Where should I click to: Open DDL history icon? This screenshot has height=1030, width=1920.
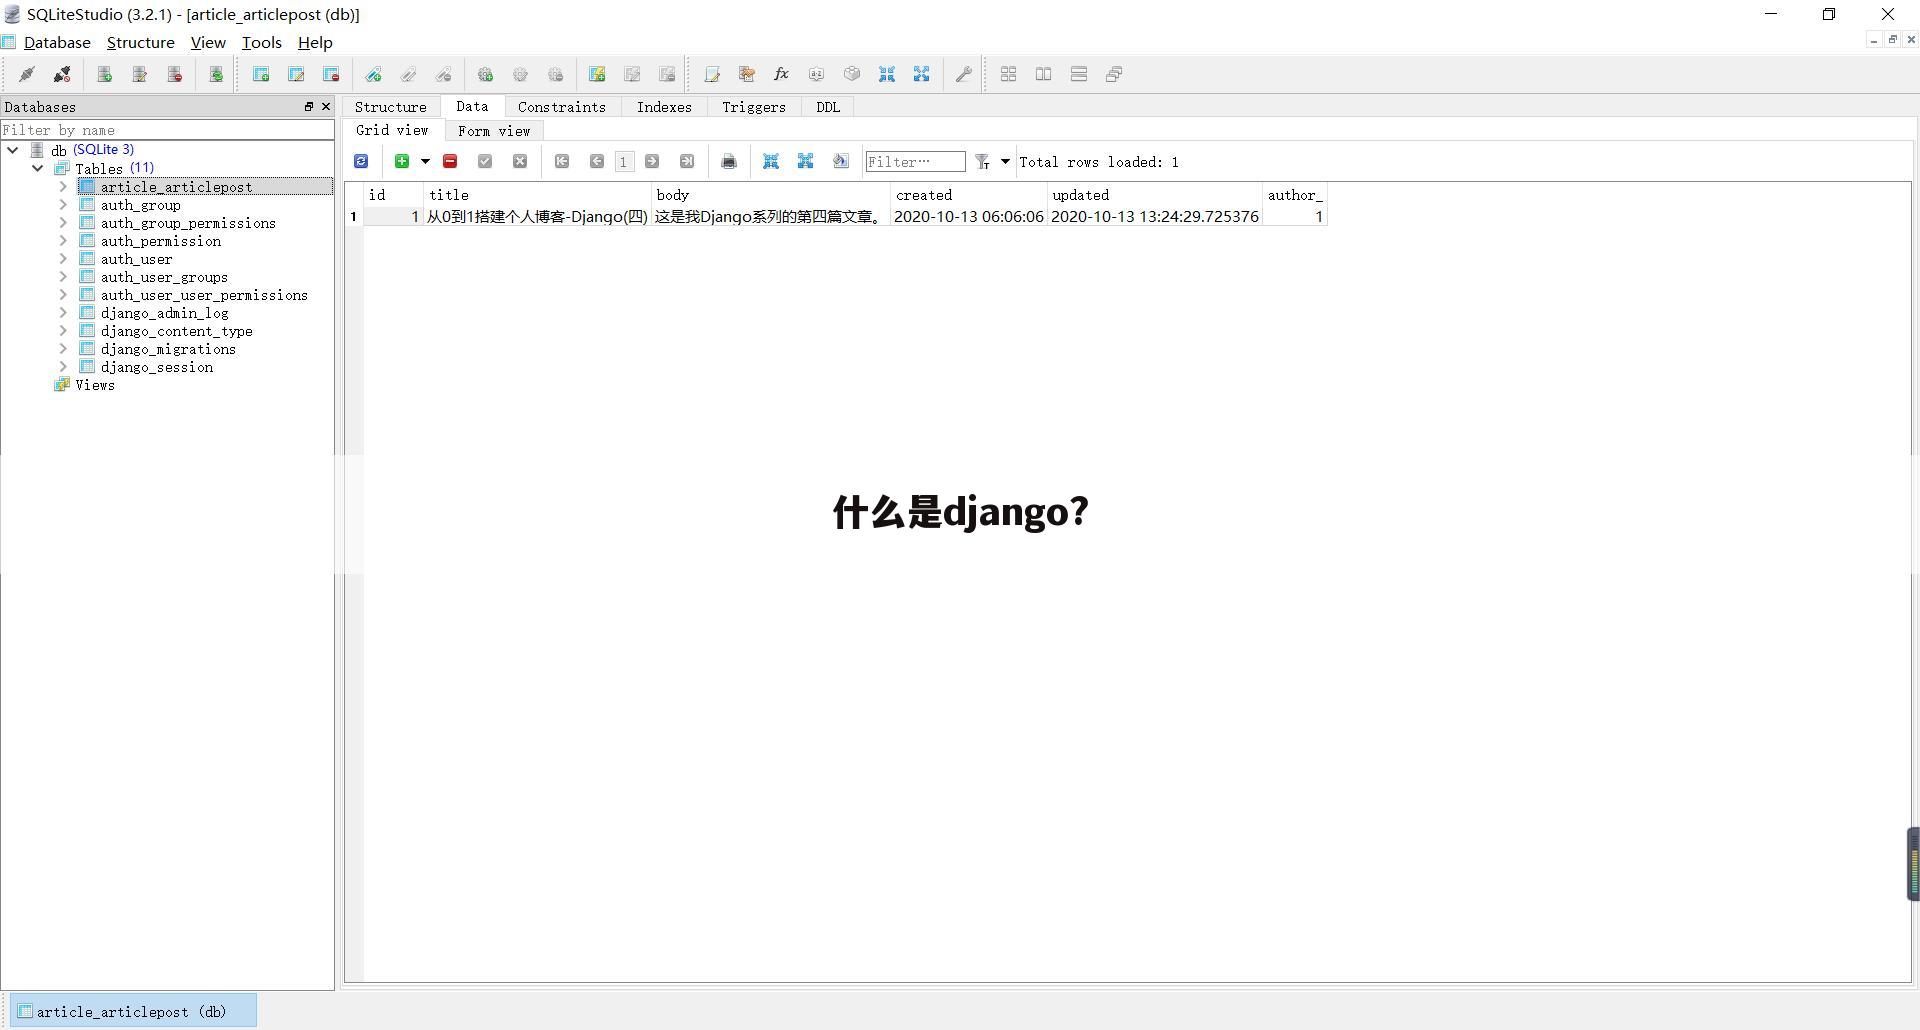point(747,74)
